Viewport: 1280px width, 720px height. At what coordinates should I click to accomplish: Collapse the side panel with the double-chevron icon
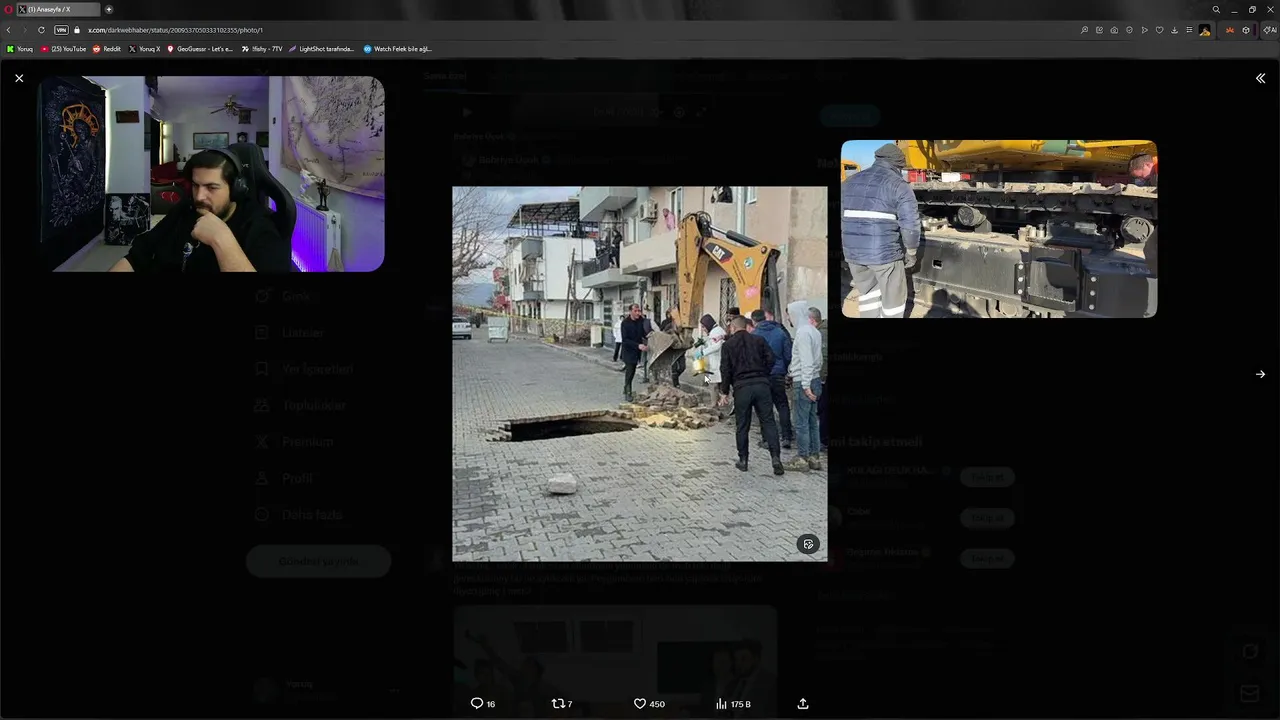1260,78
